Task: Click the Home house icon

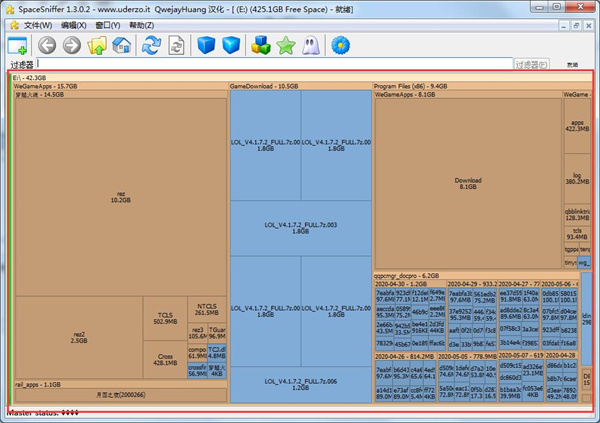Action: (122, 45)
